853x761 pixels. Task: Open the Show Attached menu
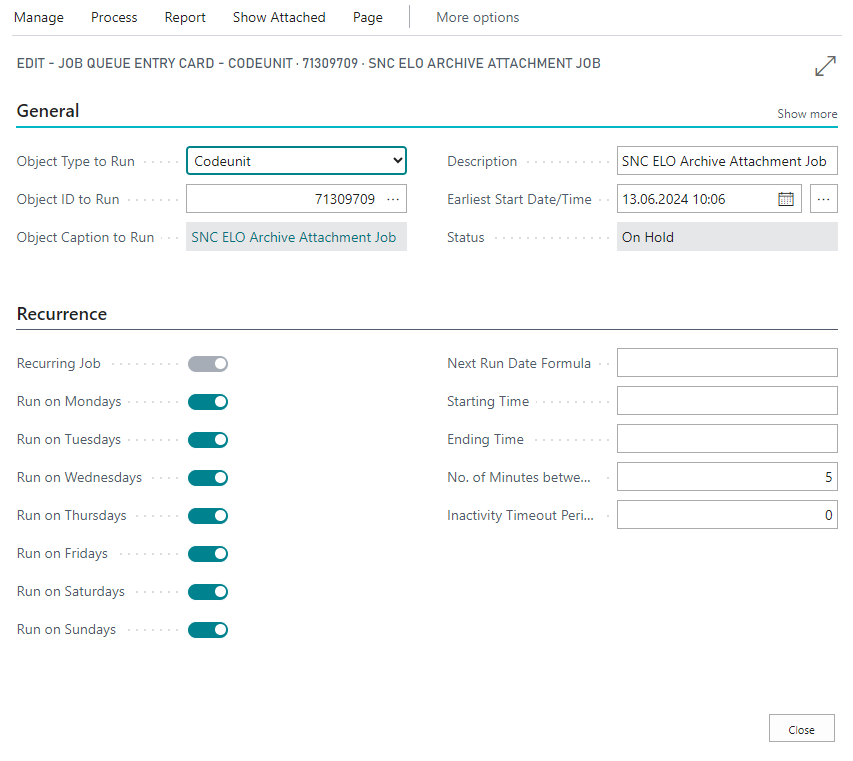(x=279, y=17)
